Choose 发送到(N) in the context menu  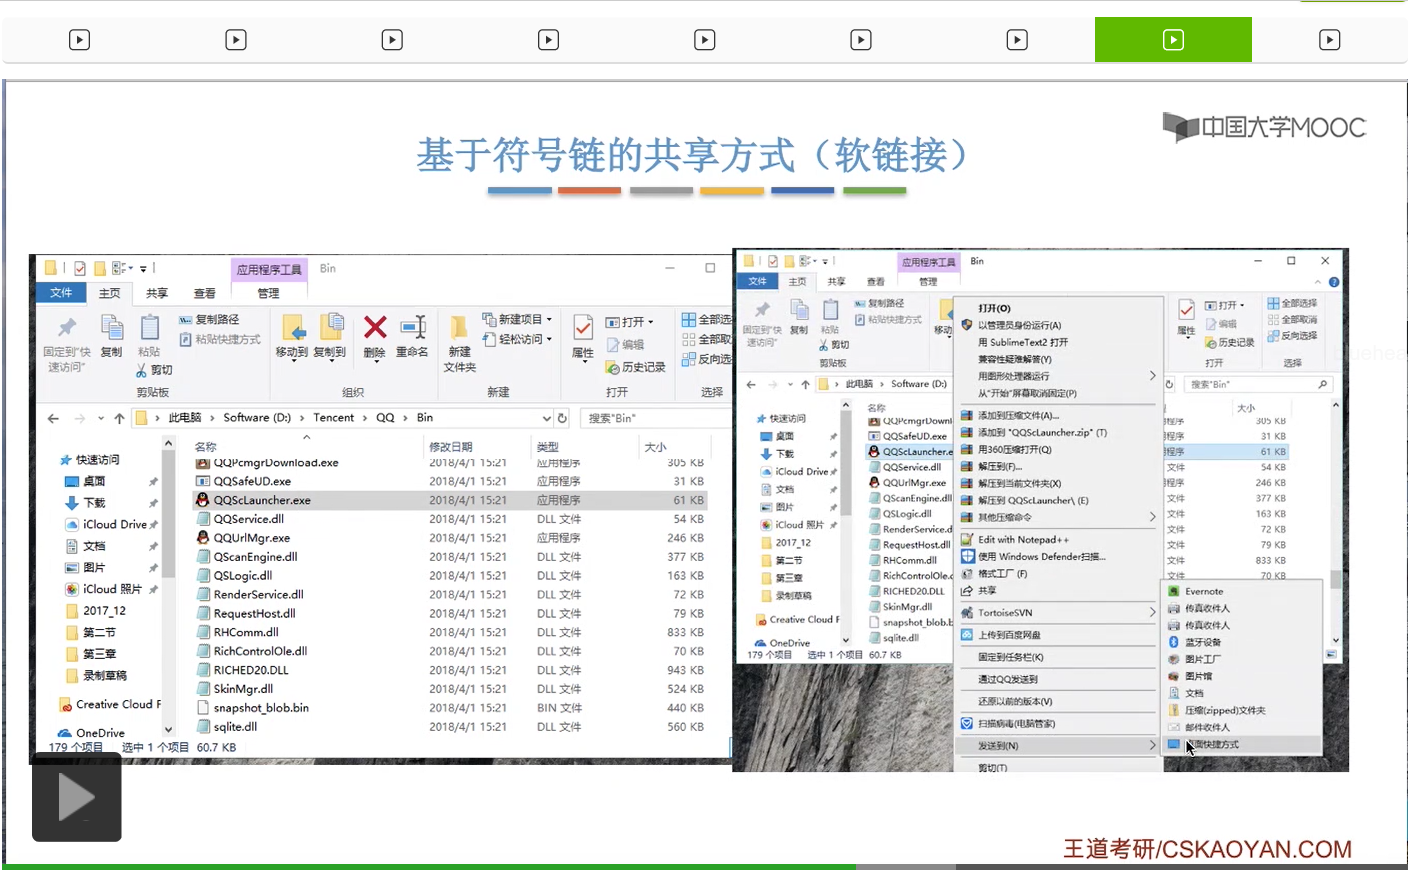pos(1059,745)
